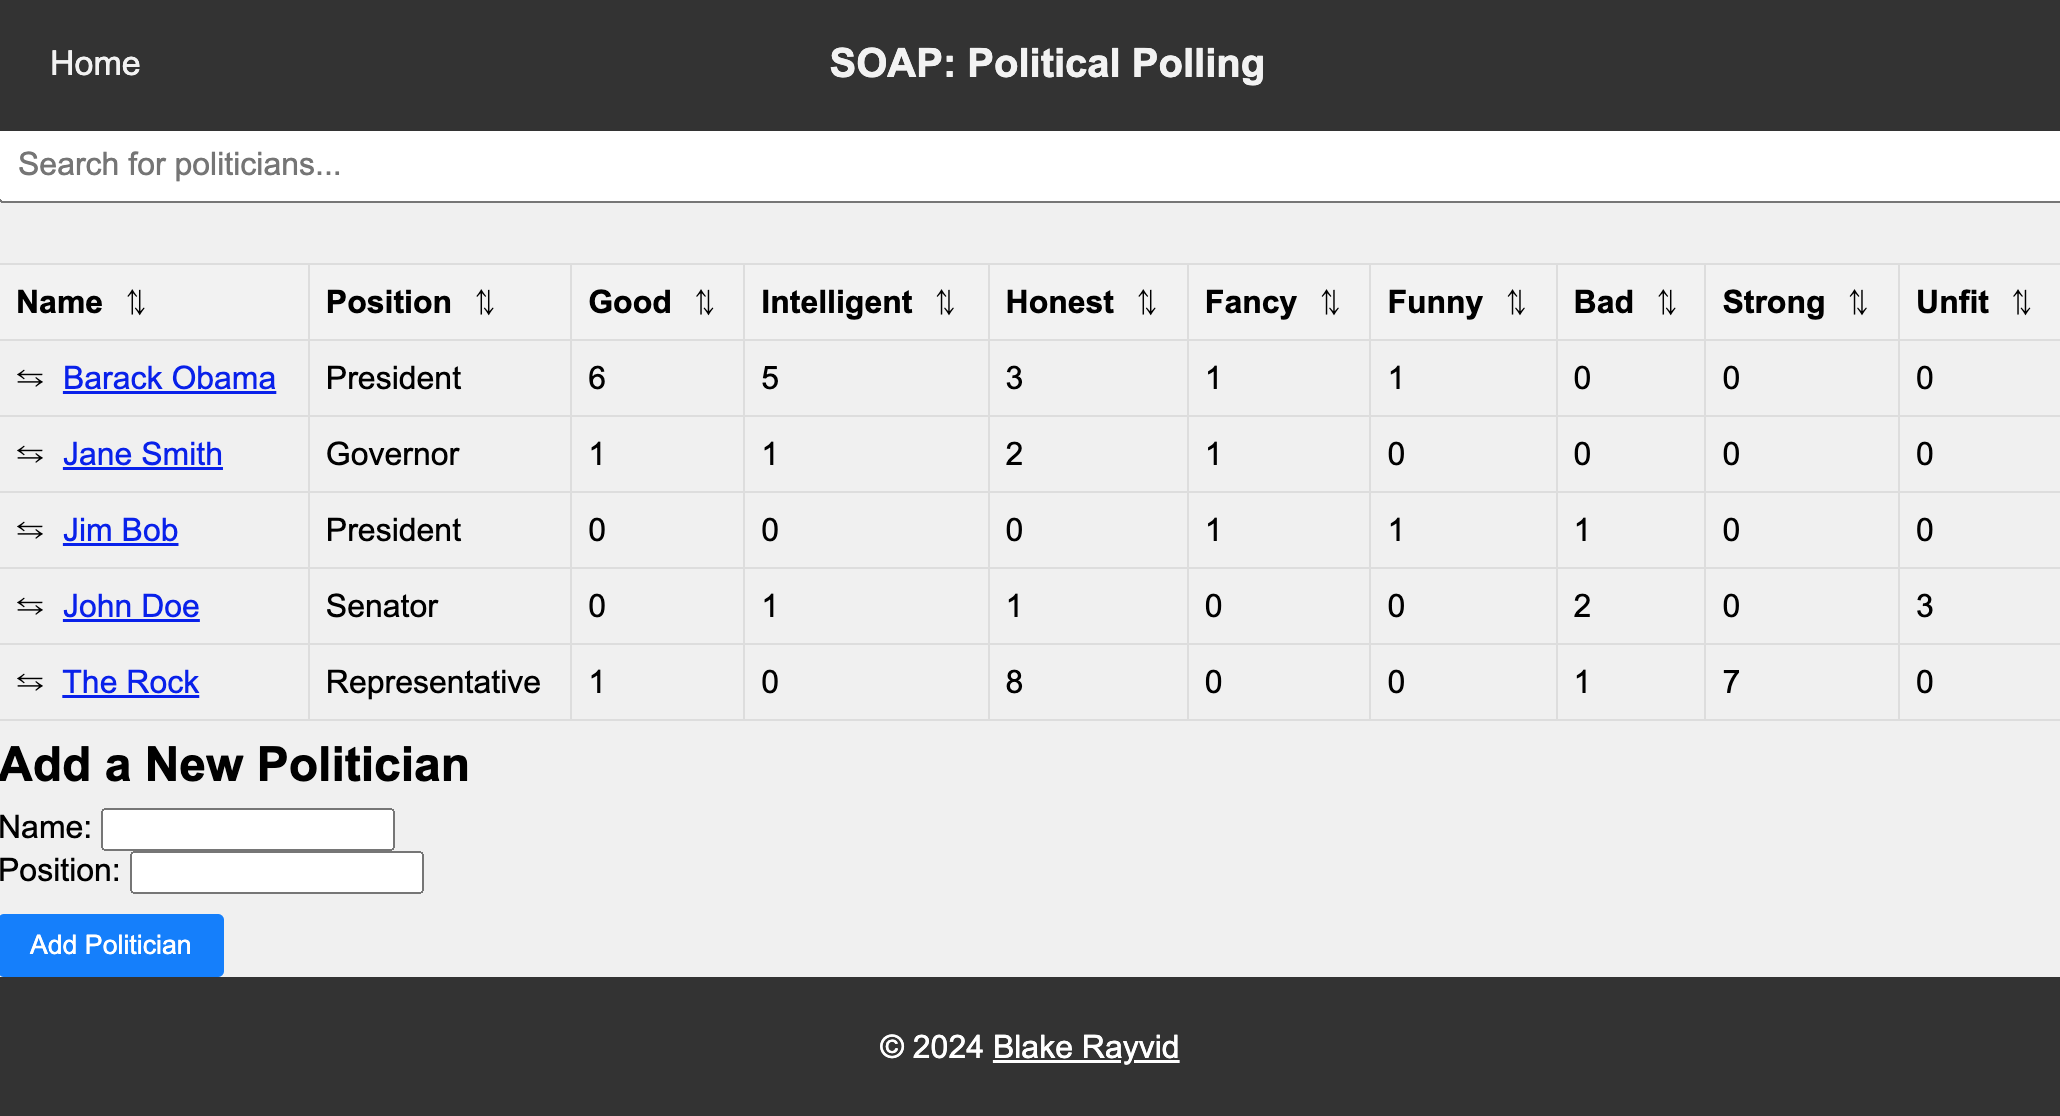2060x1116 pixels.
Task: Open Barack Obama politician profile
Action: 169,377
